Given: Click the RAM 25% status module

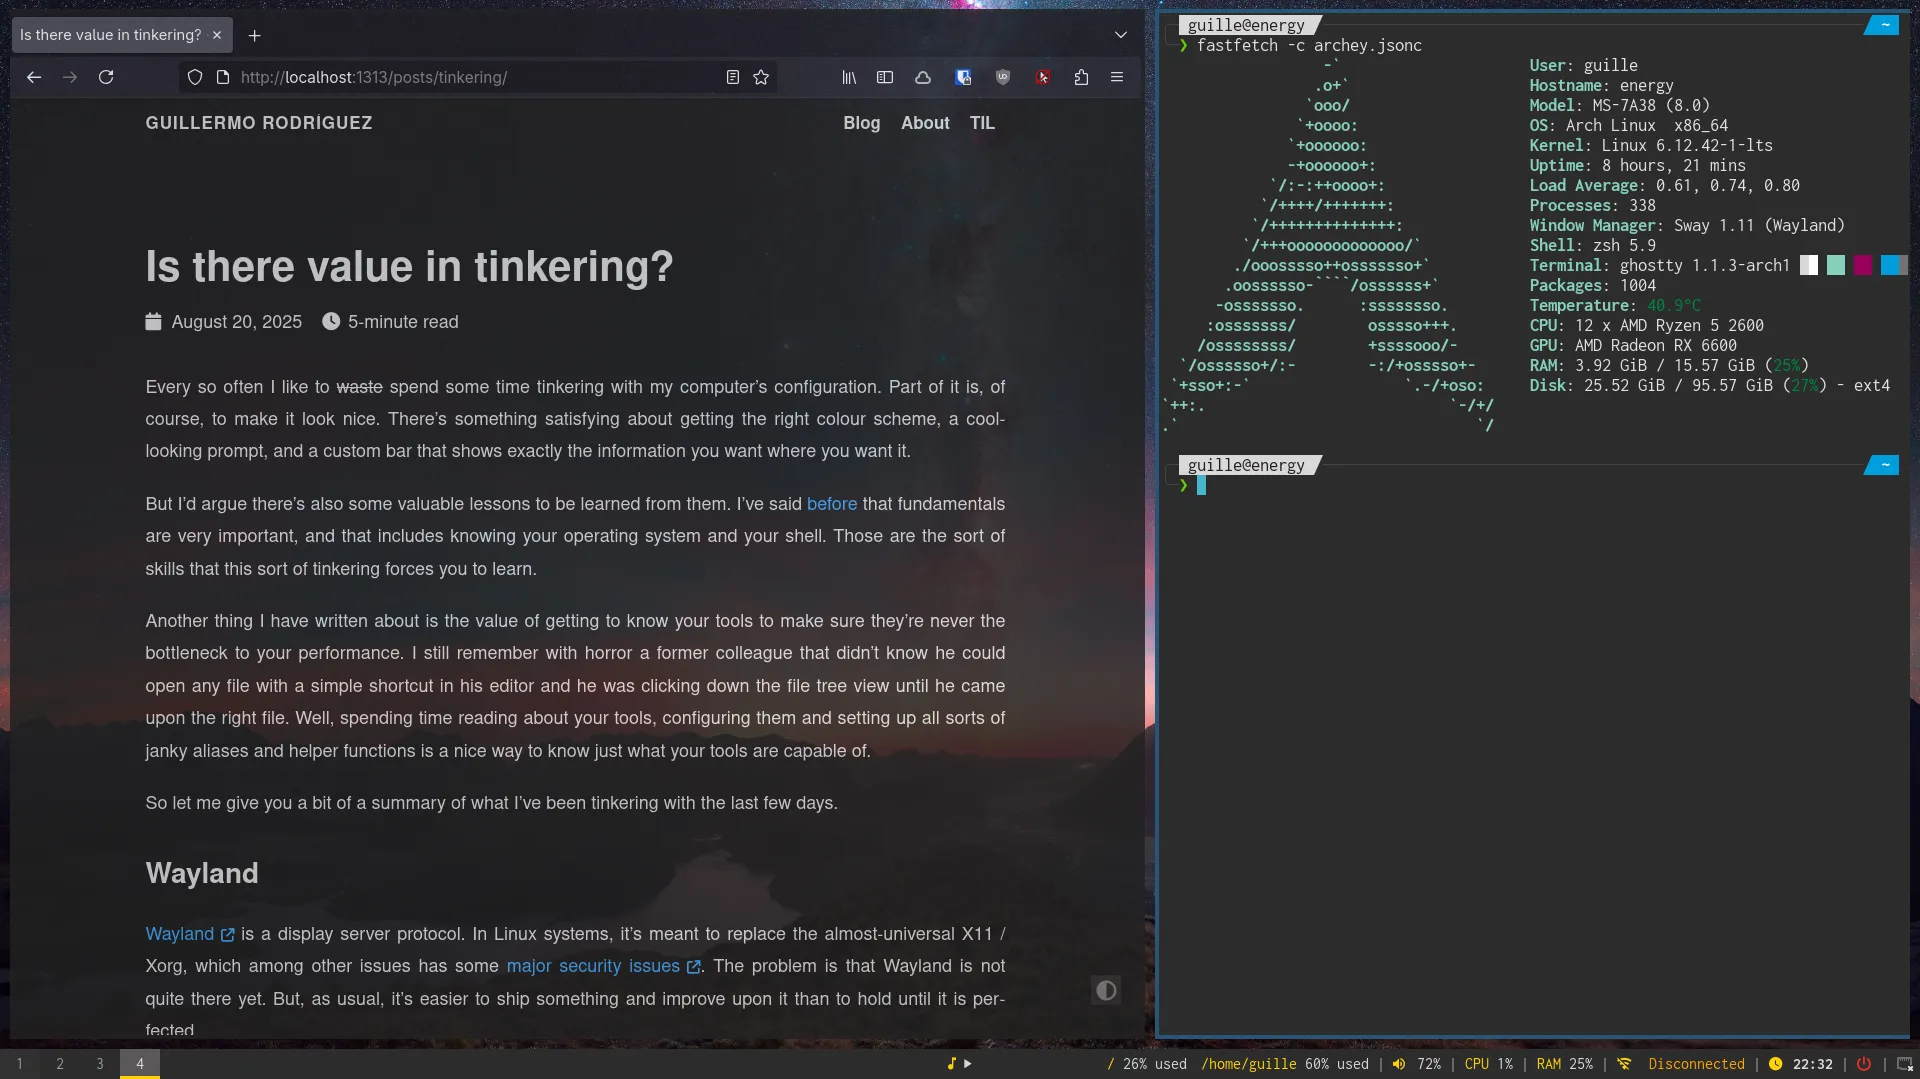Looking at the screenshot, I should click(x=1565, y=1064).
